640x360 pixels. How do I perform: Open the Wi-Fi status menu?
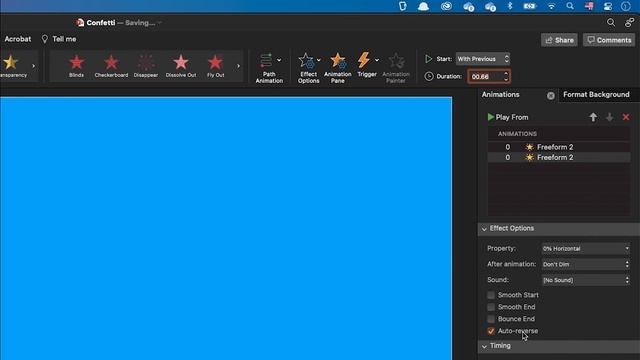551,6
